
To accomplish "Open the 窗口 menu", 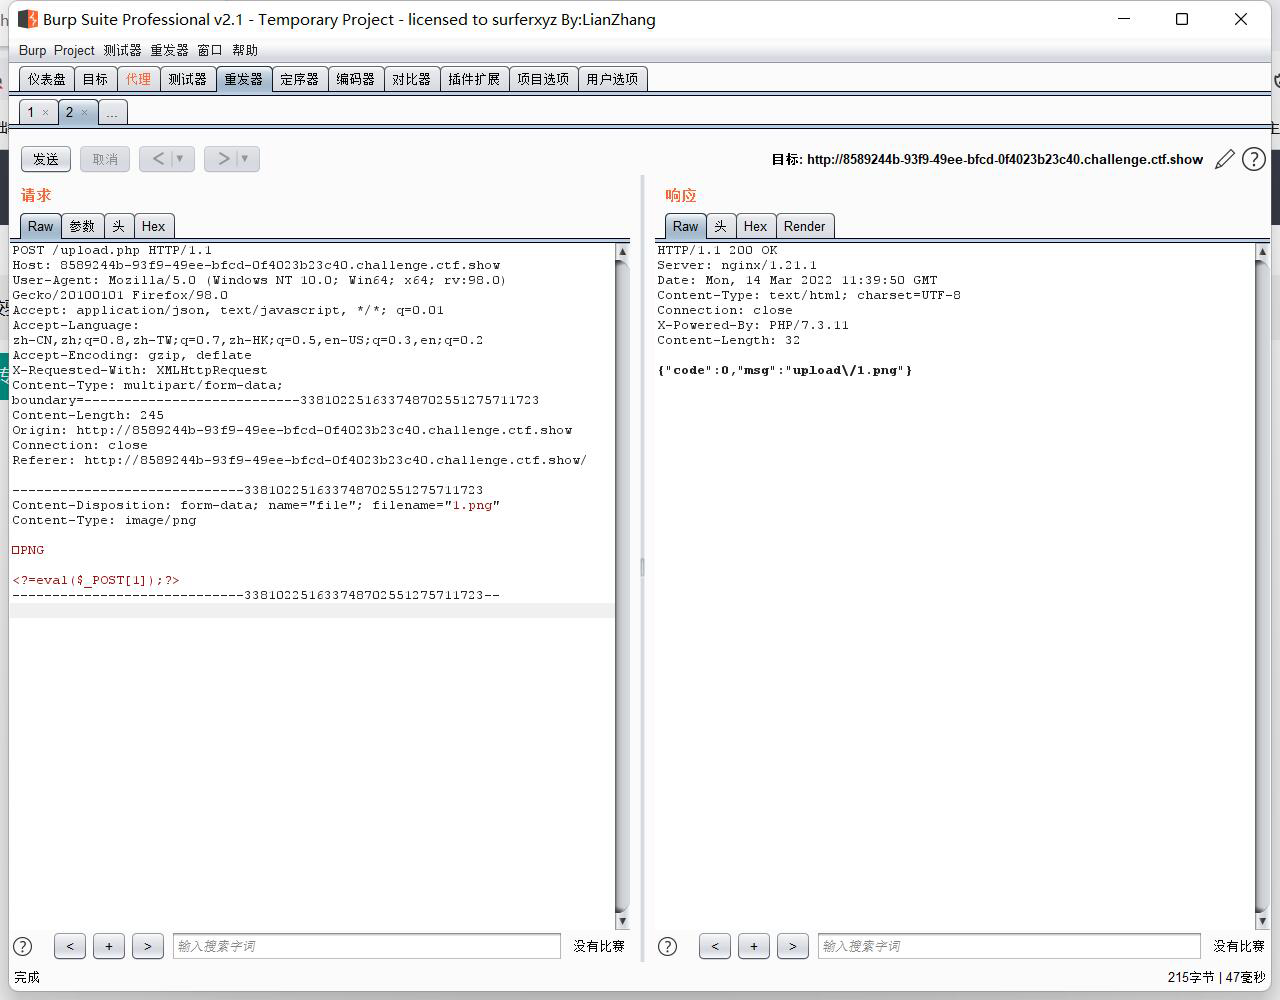I will click(x=210, y=50).
